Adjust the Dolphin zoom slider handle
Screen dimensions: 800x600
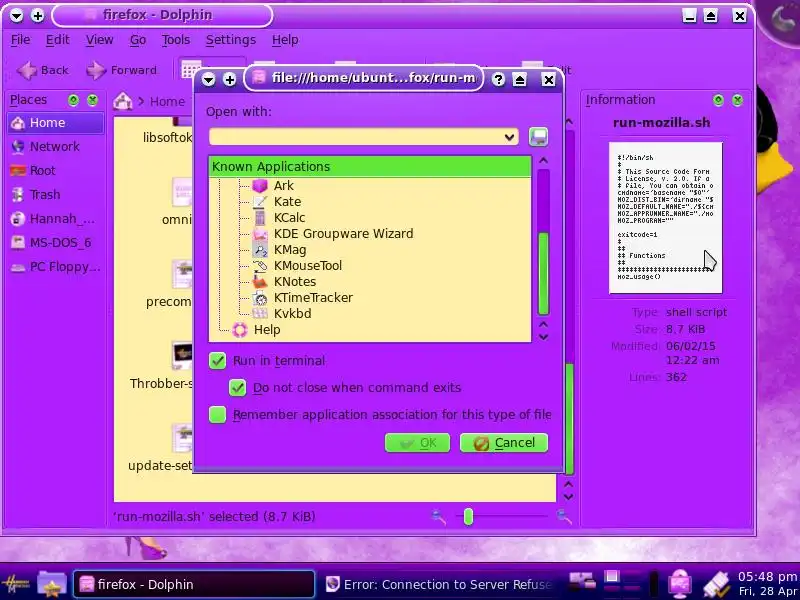(x=468, y=517)
